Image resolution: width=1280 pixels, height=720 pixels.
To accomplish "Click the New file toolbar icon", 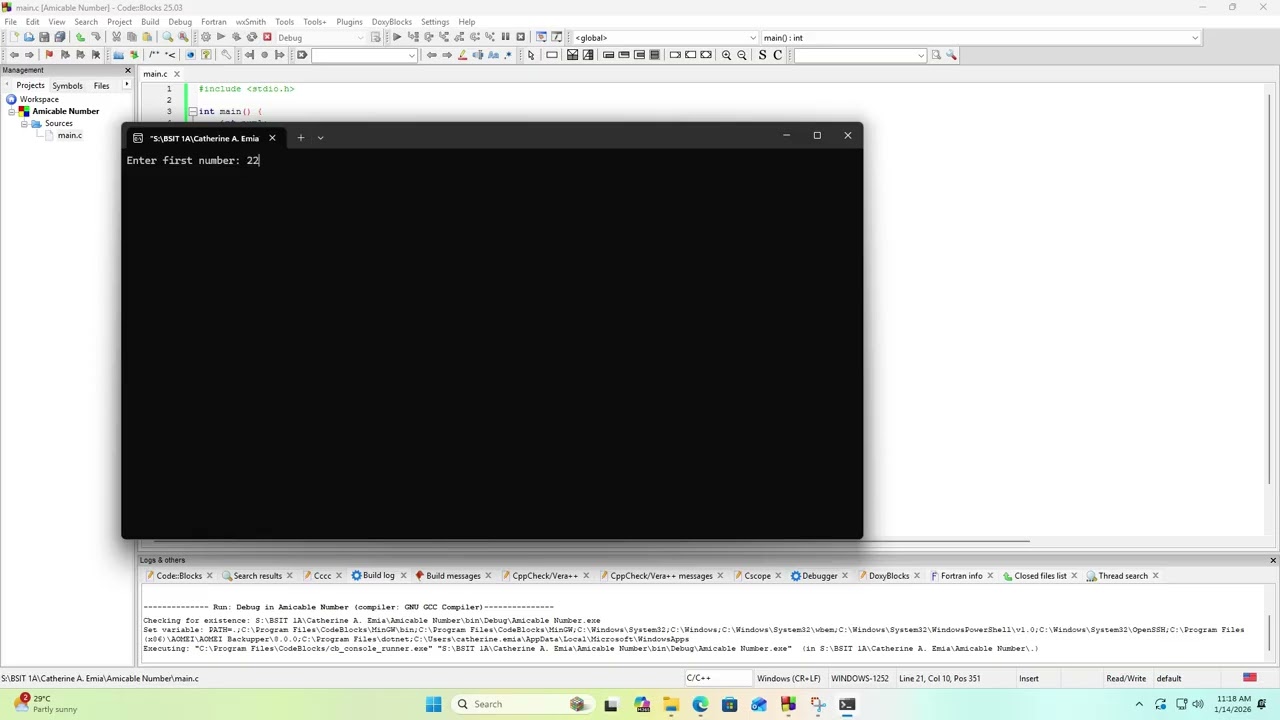I will pos(14,37).
